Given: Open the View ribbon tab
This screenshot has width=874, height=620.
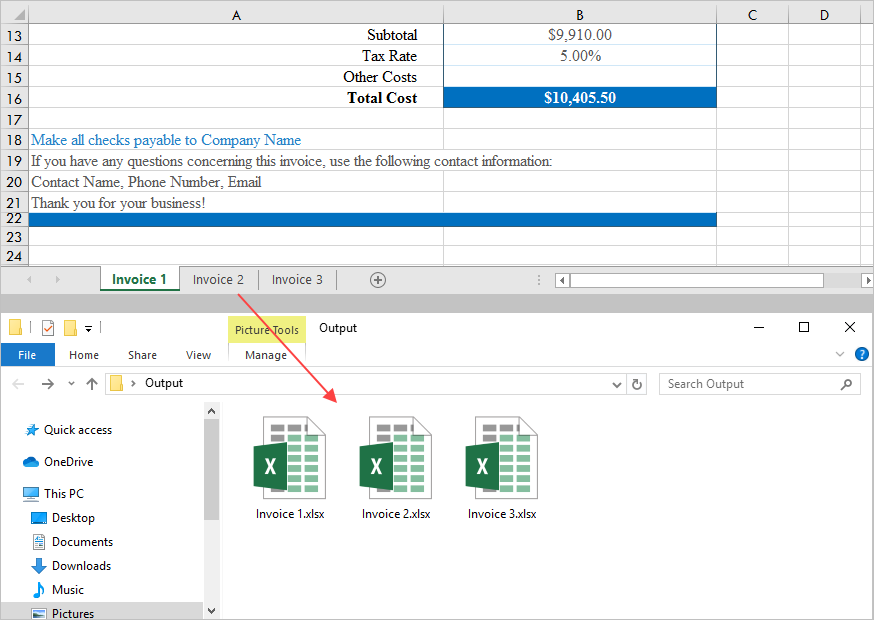Looking at the screenshot, I should [198, 354].
